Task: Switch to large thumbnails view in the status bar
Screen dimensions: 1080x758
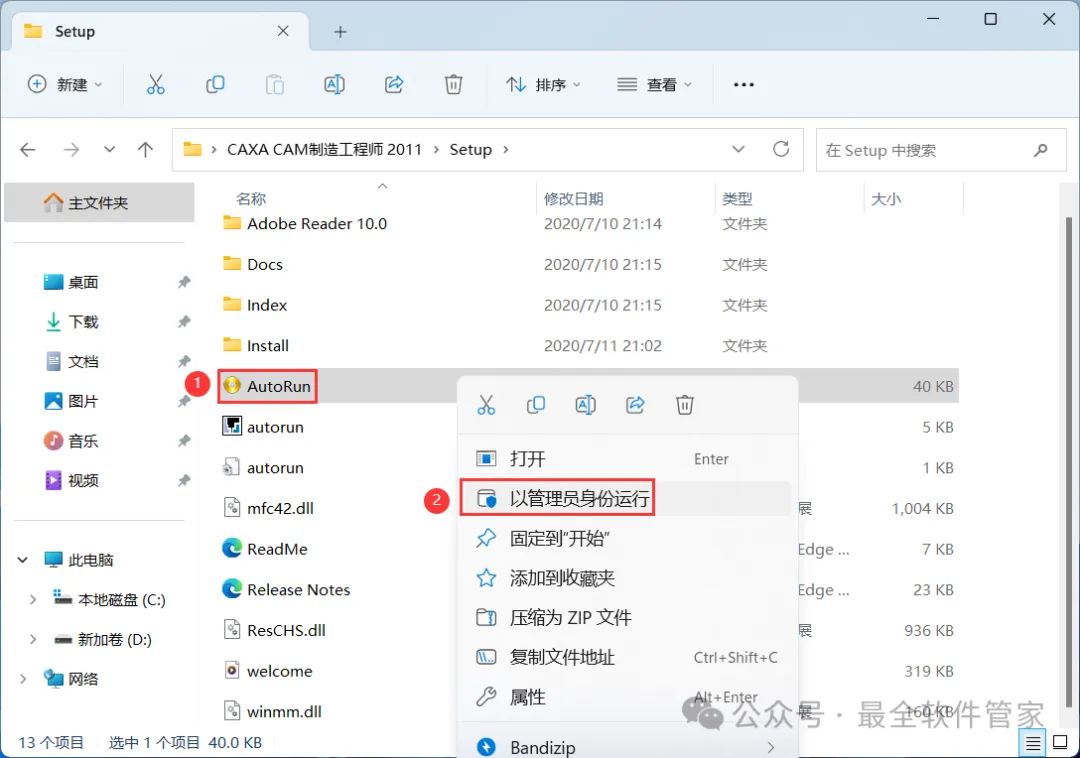Action: click(x=1060, y=743)
